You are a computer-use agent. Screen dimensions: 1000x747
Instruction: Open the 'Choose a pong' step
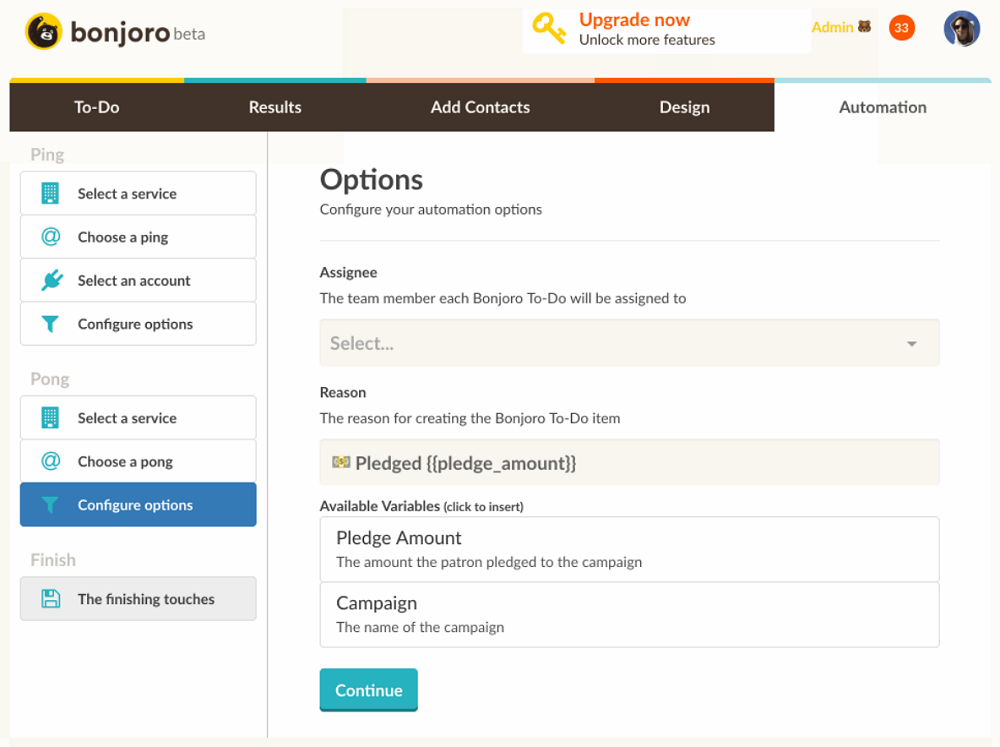[x=138, y=461]
